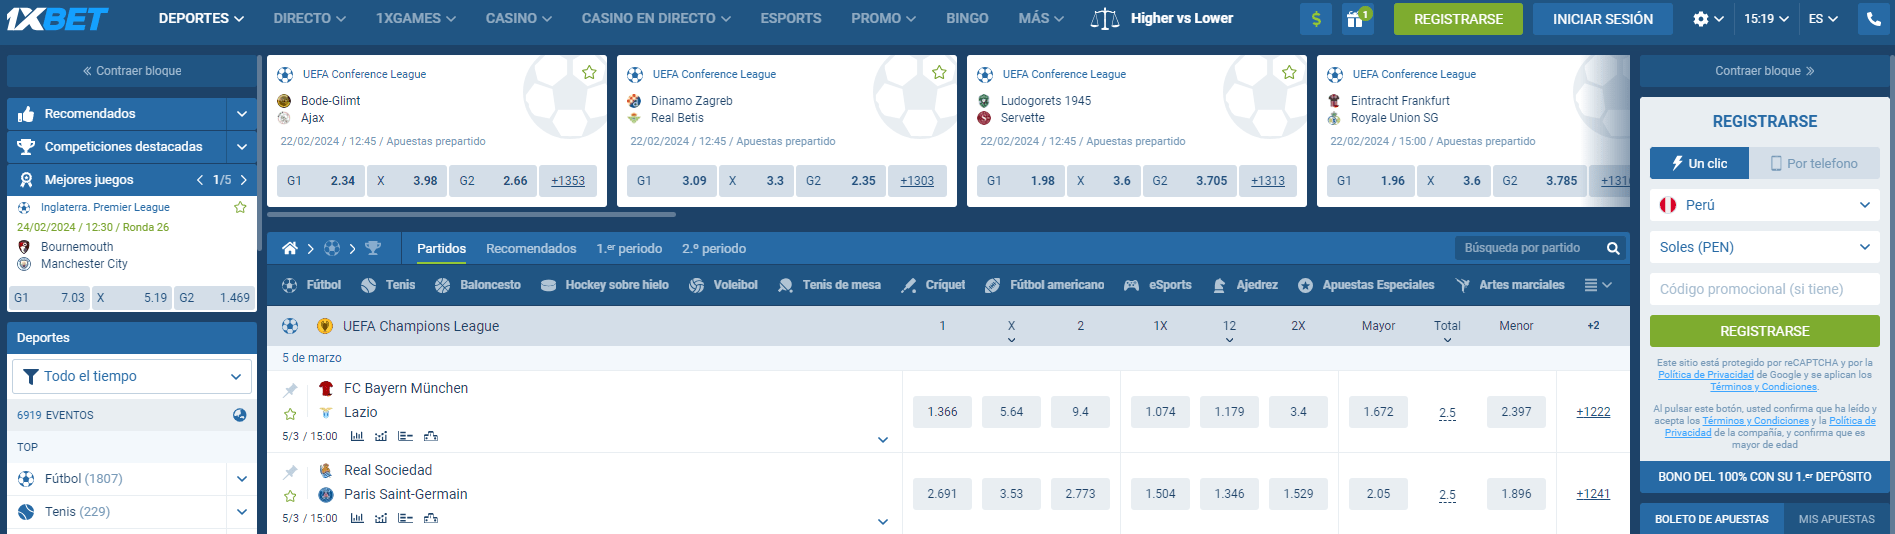Favorite the Bournemouth vs Manchester City game
This screenshot has height=534, width=1895.
(x=240, y=208)
